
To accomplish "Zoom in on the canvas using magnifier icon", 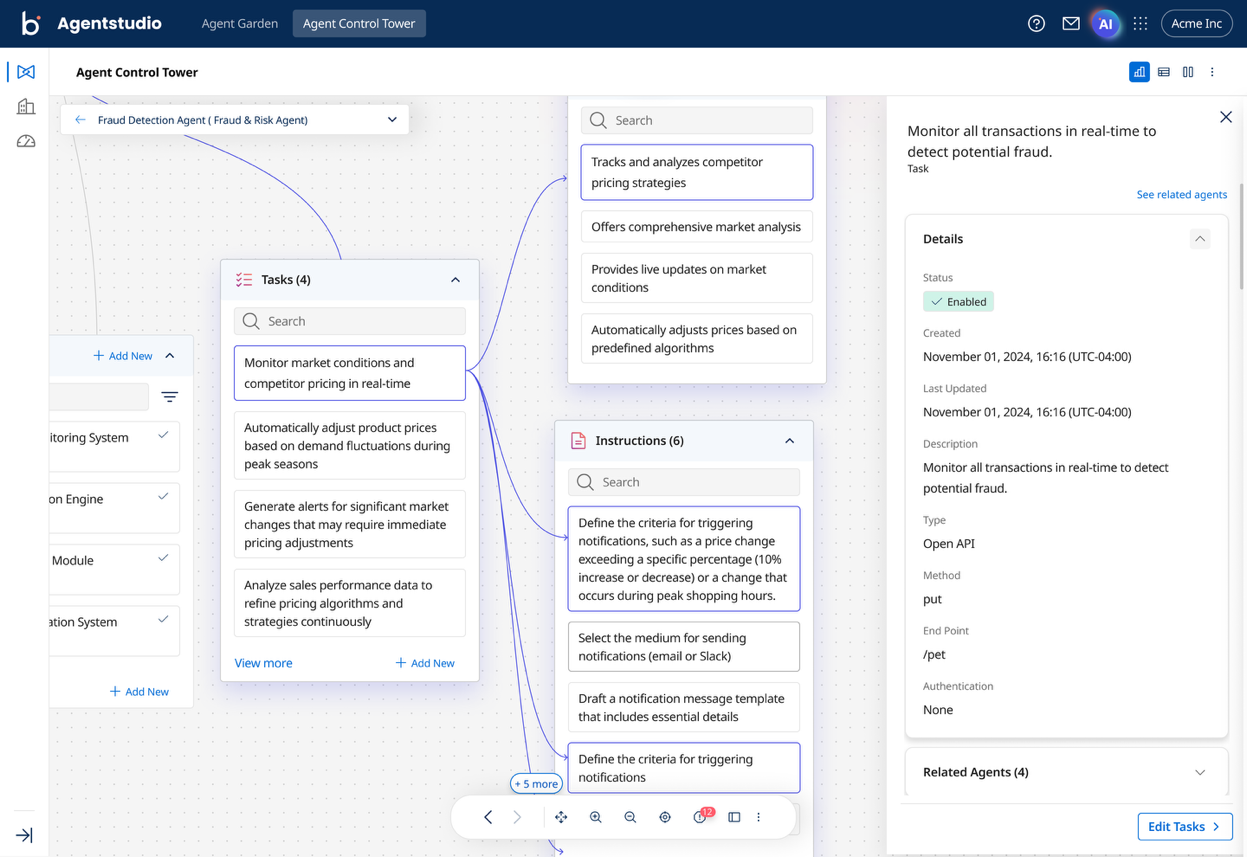I will tap(596, 817).
